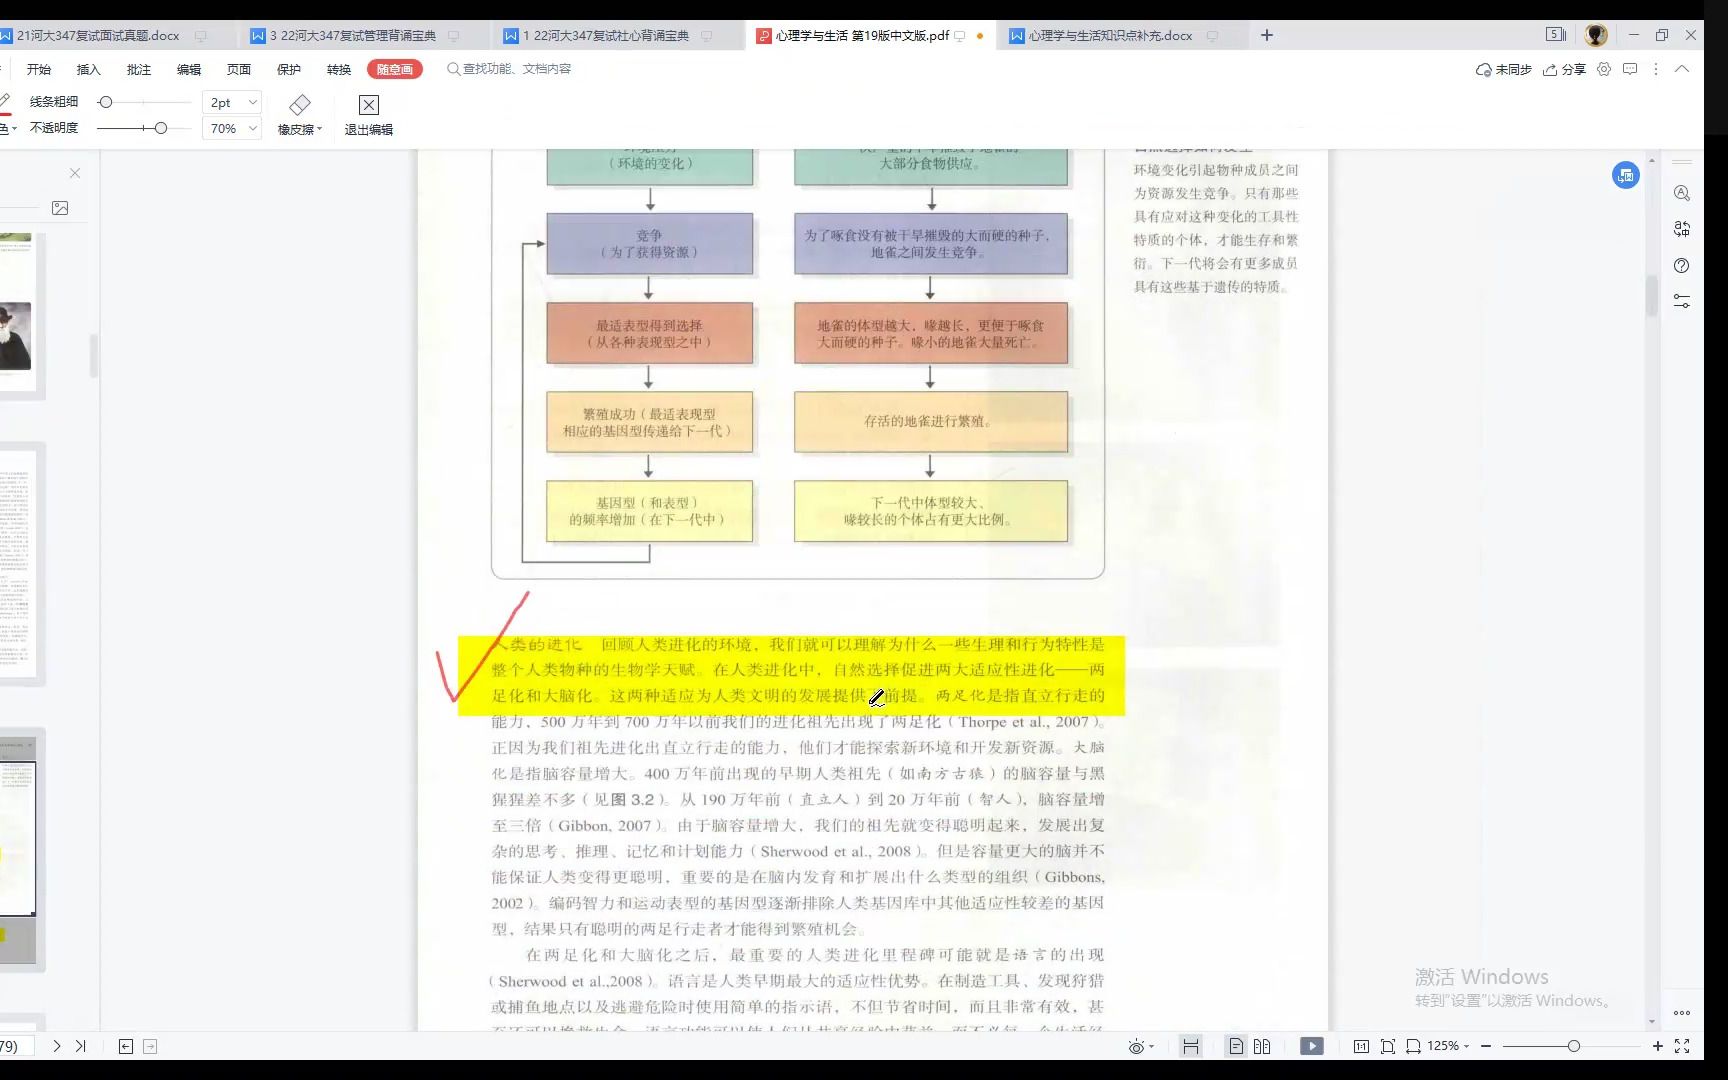Open the search-zoom tool in right sidebar
The image size is (1728, 1080).
(1682, 193)
